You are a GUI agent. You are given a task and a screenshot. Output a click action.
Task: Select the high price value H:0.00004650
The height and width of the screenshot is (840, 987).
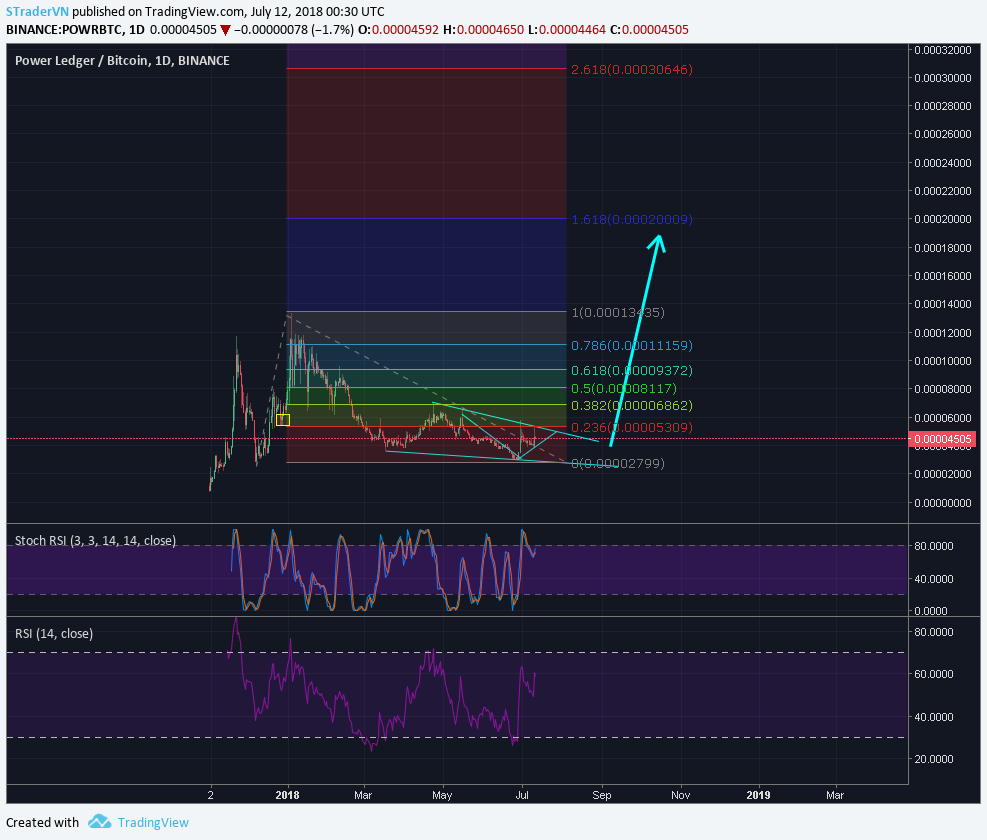(483, 30)
